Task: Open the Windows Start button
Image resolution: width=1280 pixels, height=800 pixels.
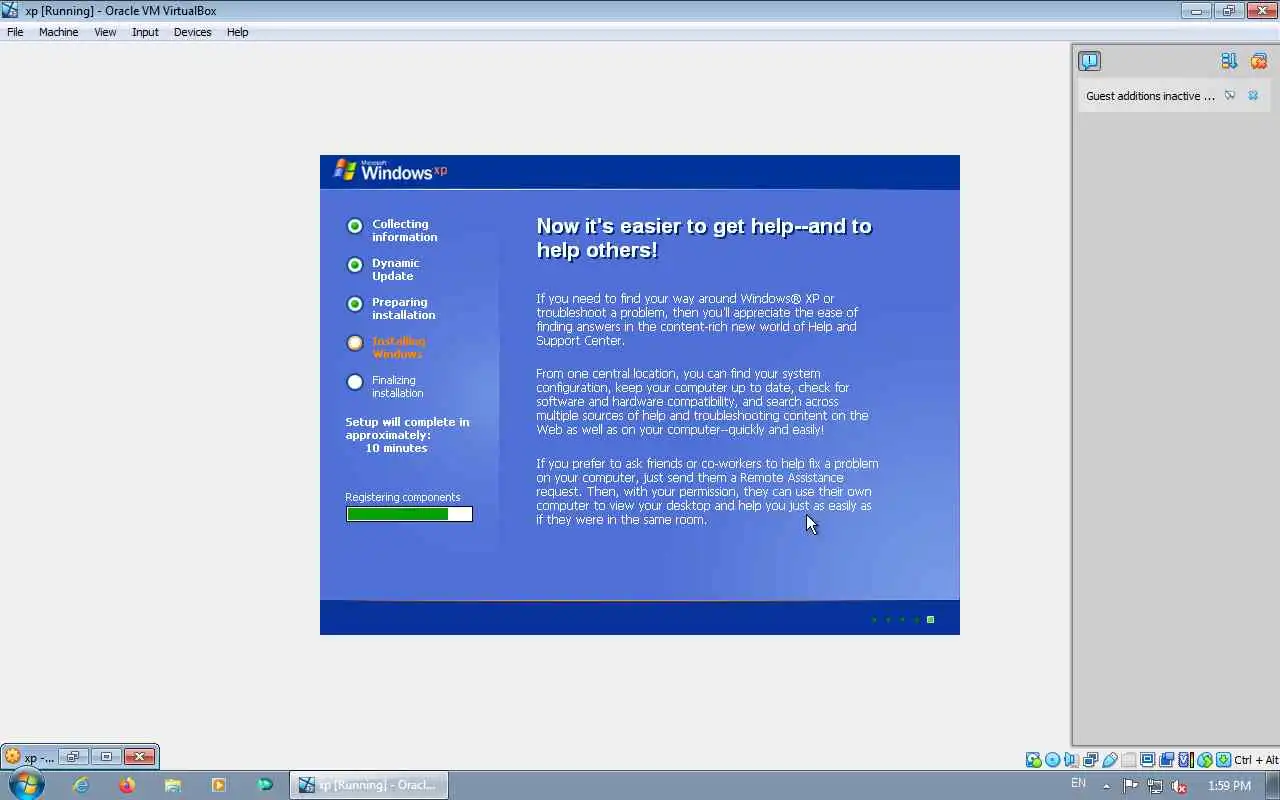Action: [x=25, y=784]
